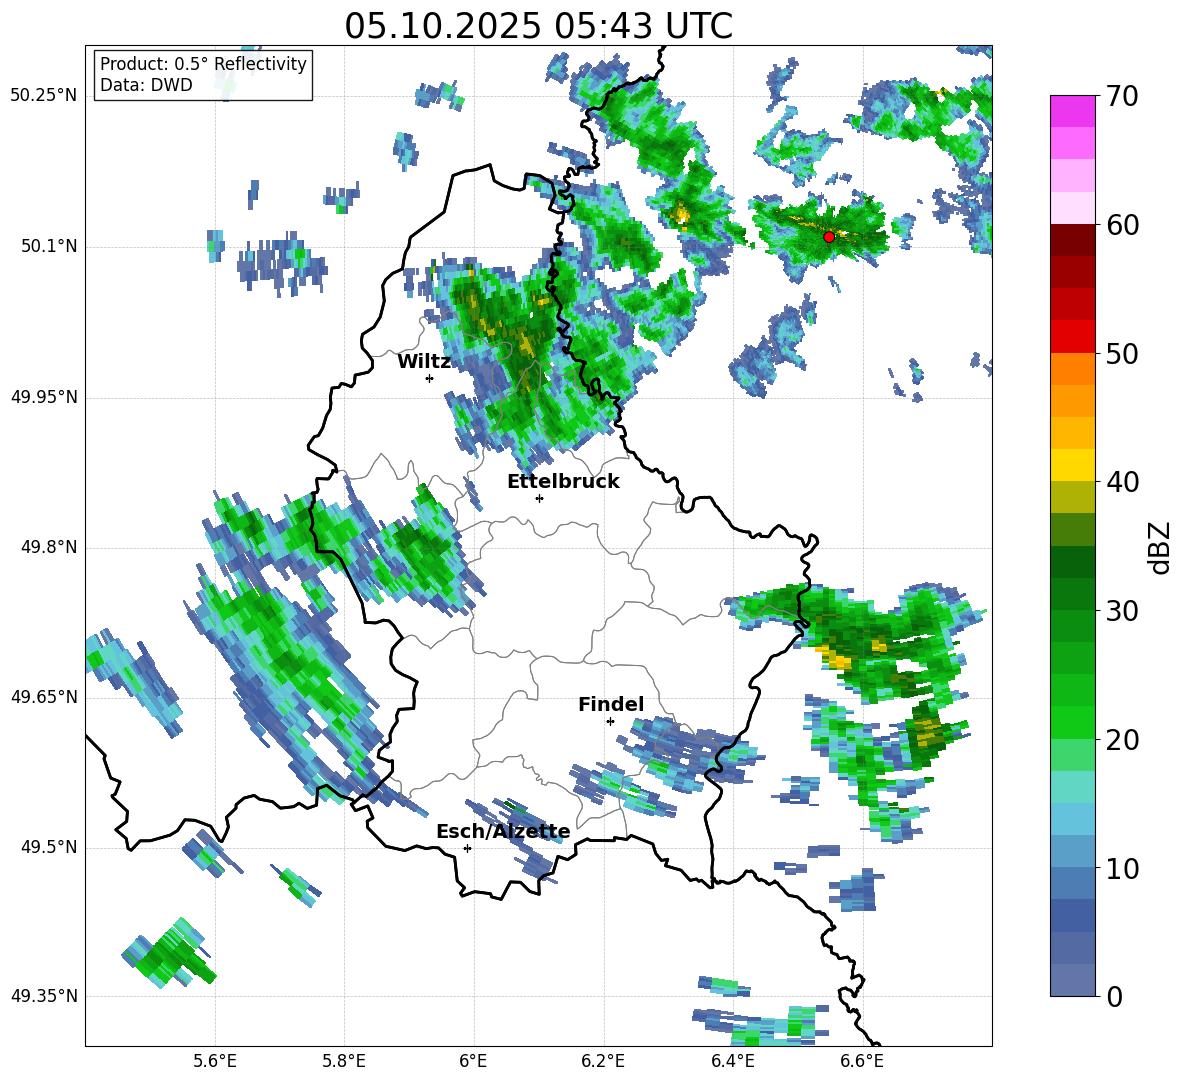
Task: Click the 20 tick on the colorbar
Action: [1122, 739]
